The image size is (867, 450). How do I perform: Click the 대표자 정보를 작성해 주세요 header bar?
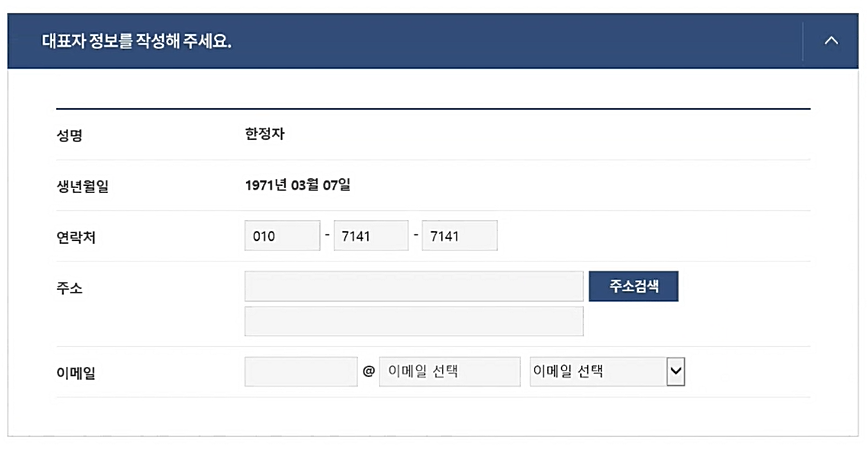[x=433, y=41]
